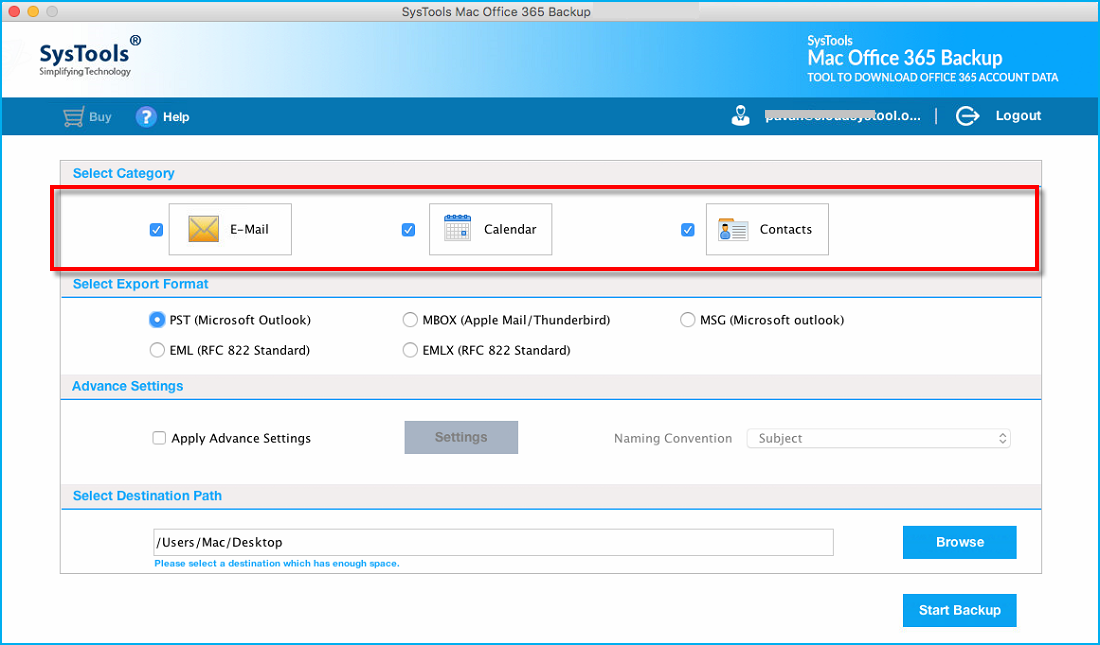The width and height of the screenshot is (1100, 645).
Task: Click the Settings button
Action: point(461,437)
